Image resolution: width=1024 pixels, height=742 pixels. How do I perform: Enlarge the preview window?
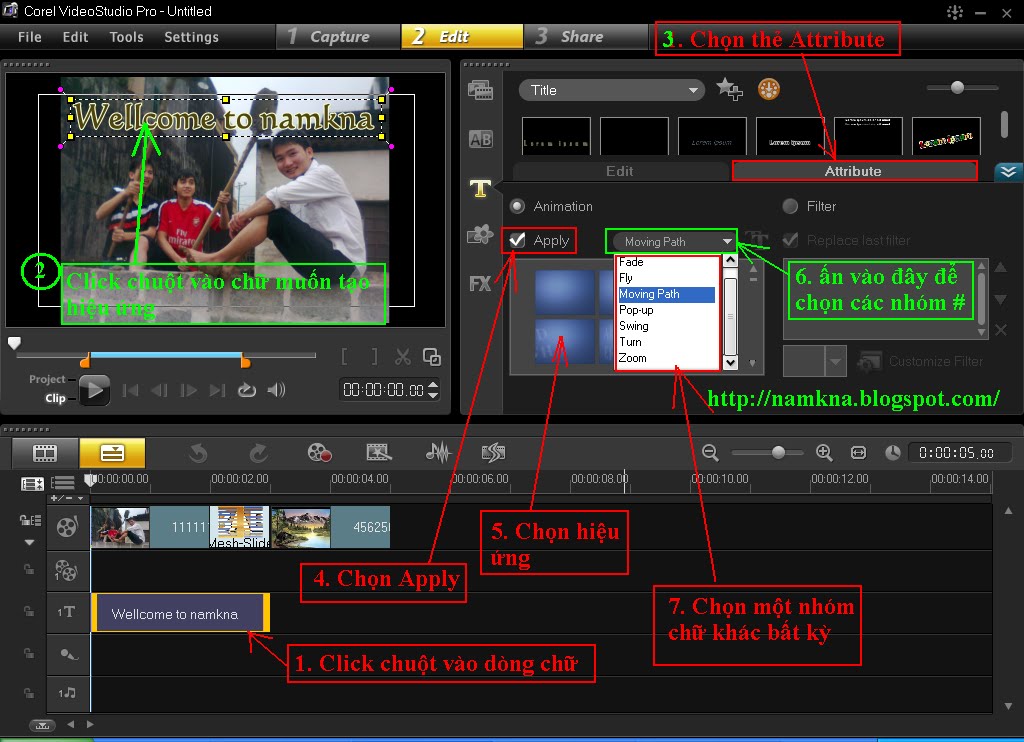(432, 357)
